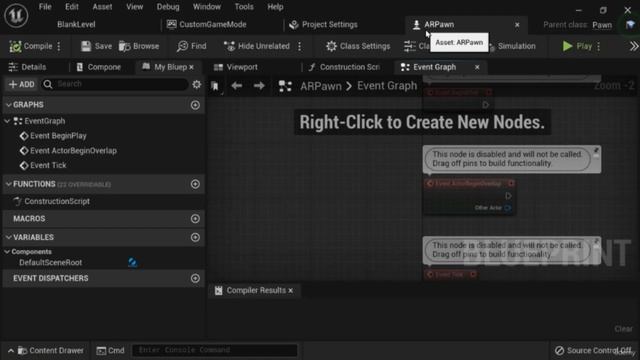Image resolution: width=640 pixels, height=360 pixels.
Task: Open the Tools menu
Action: pyautogui.click(x=244, y=7)
